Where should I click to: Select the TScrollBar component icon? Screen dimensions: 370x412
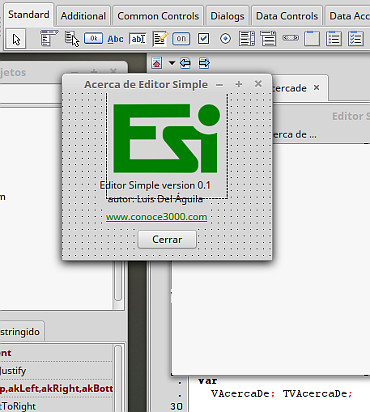(x=291, y=38)
